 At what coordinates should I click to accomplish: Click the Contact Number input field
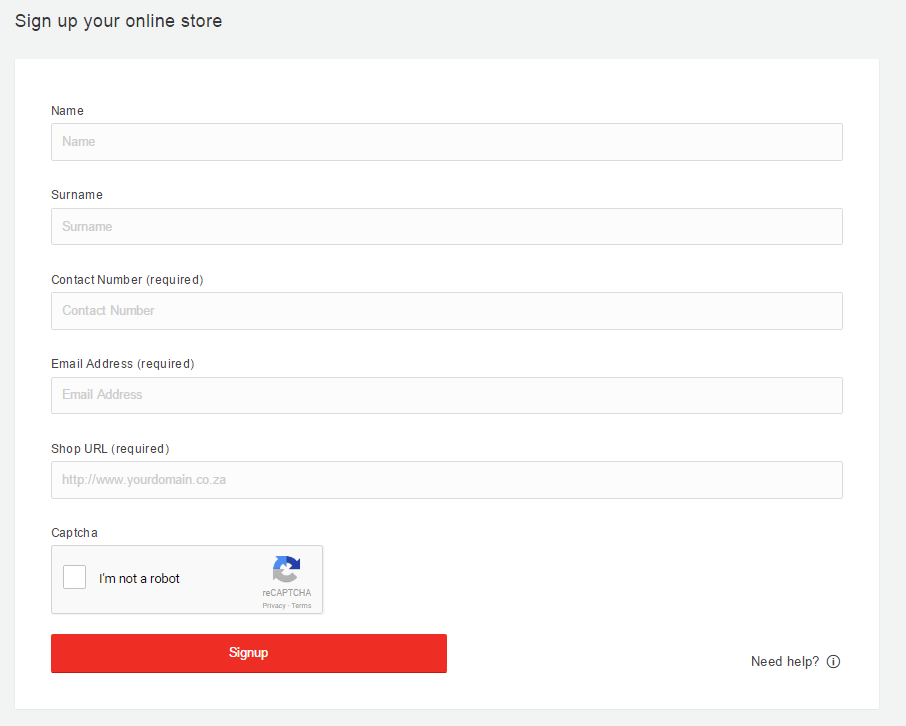(447, 310)
